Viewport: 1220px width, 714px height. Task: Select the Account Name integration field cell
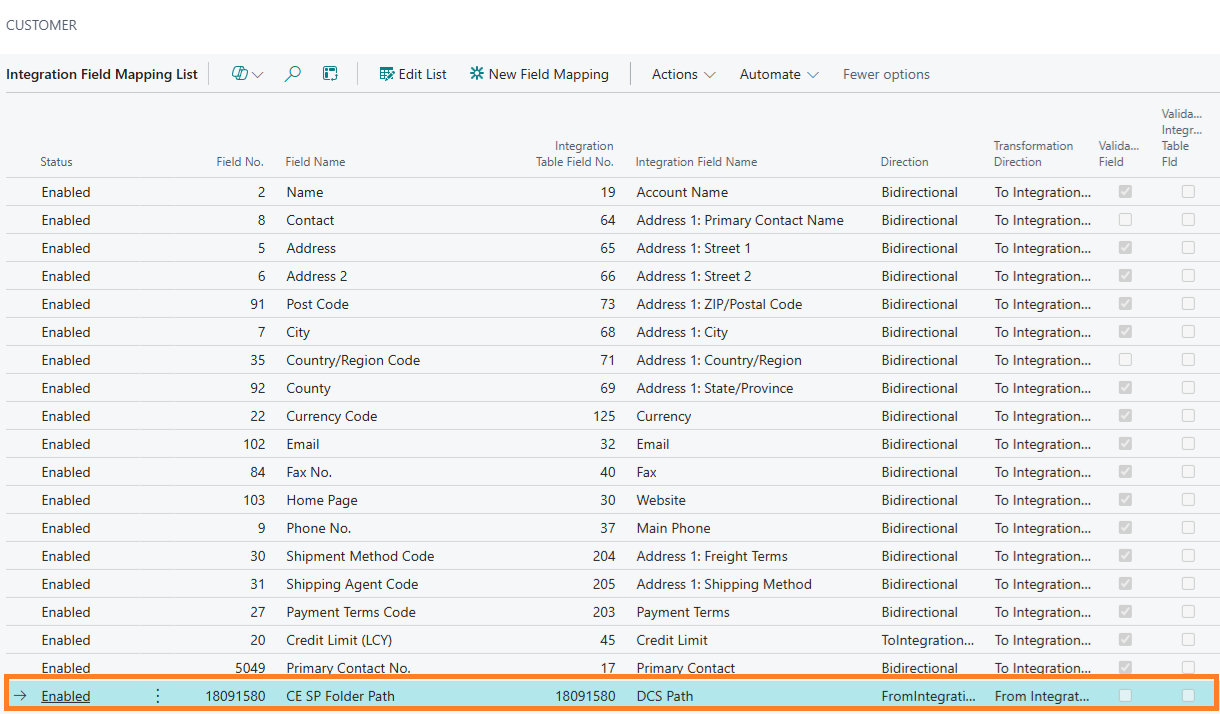pos(682,192)
